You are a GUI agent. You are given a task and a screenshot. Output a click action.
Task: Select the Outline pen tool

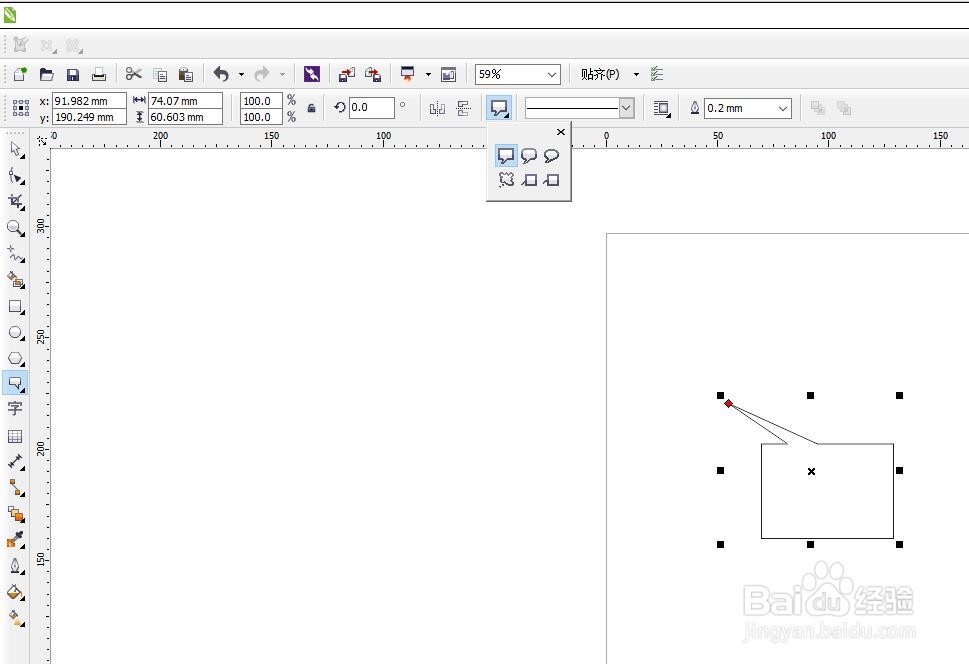16,566
